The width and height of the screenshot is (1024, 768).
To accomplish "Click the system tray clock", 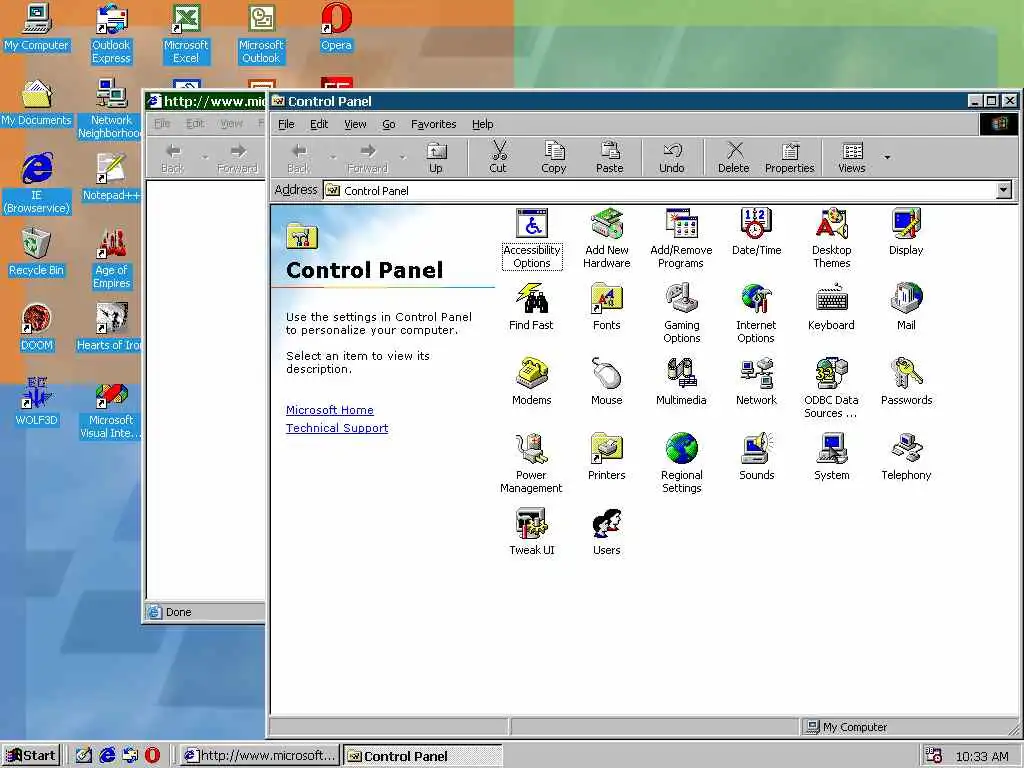I will tap(982, 756).
